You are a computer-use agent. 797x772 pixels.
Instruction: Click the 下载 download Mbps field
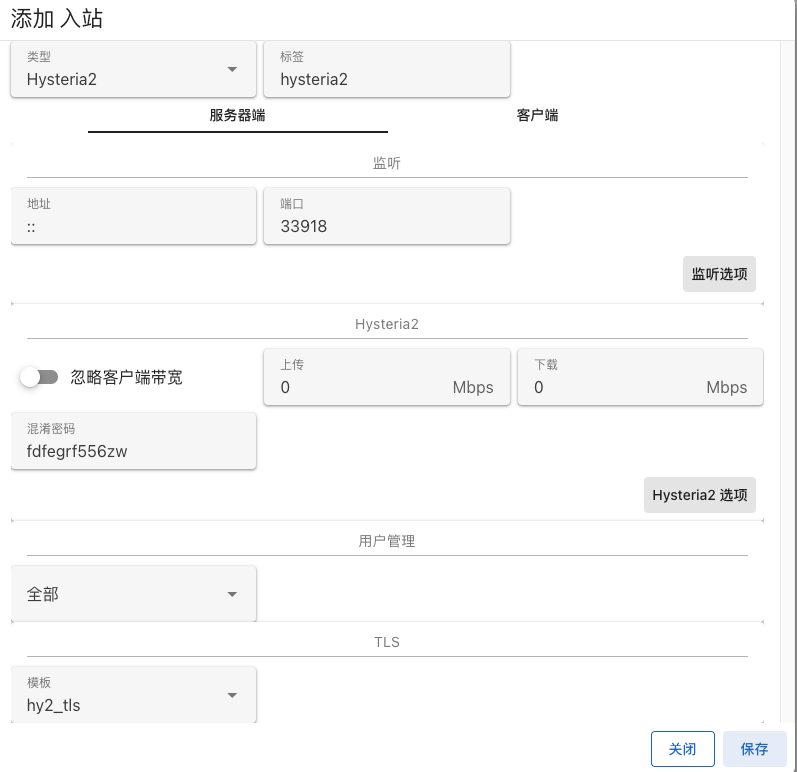pyautogui.click(x=640, y=377)
